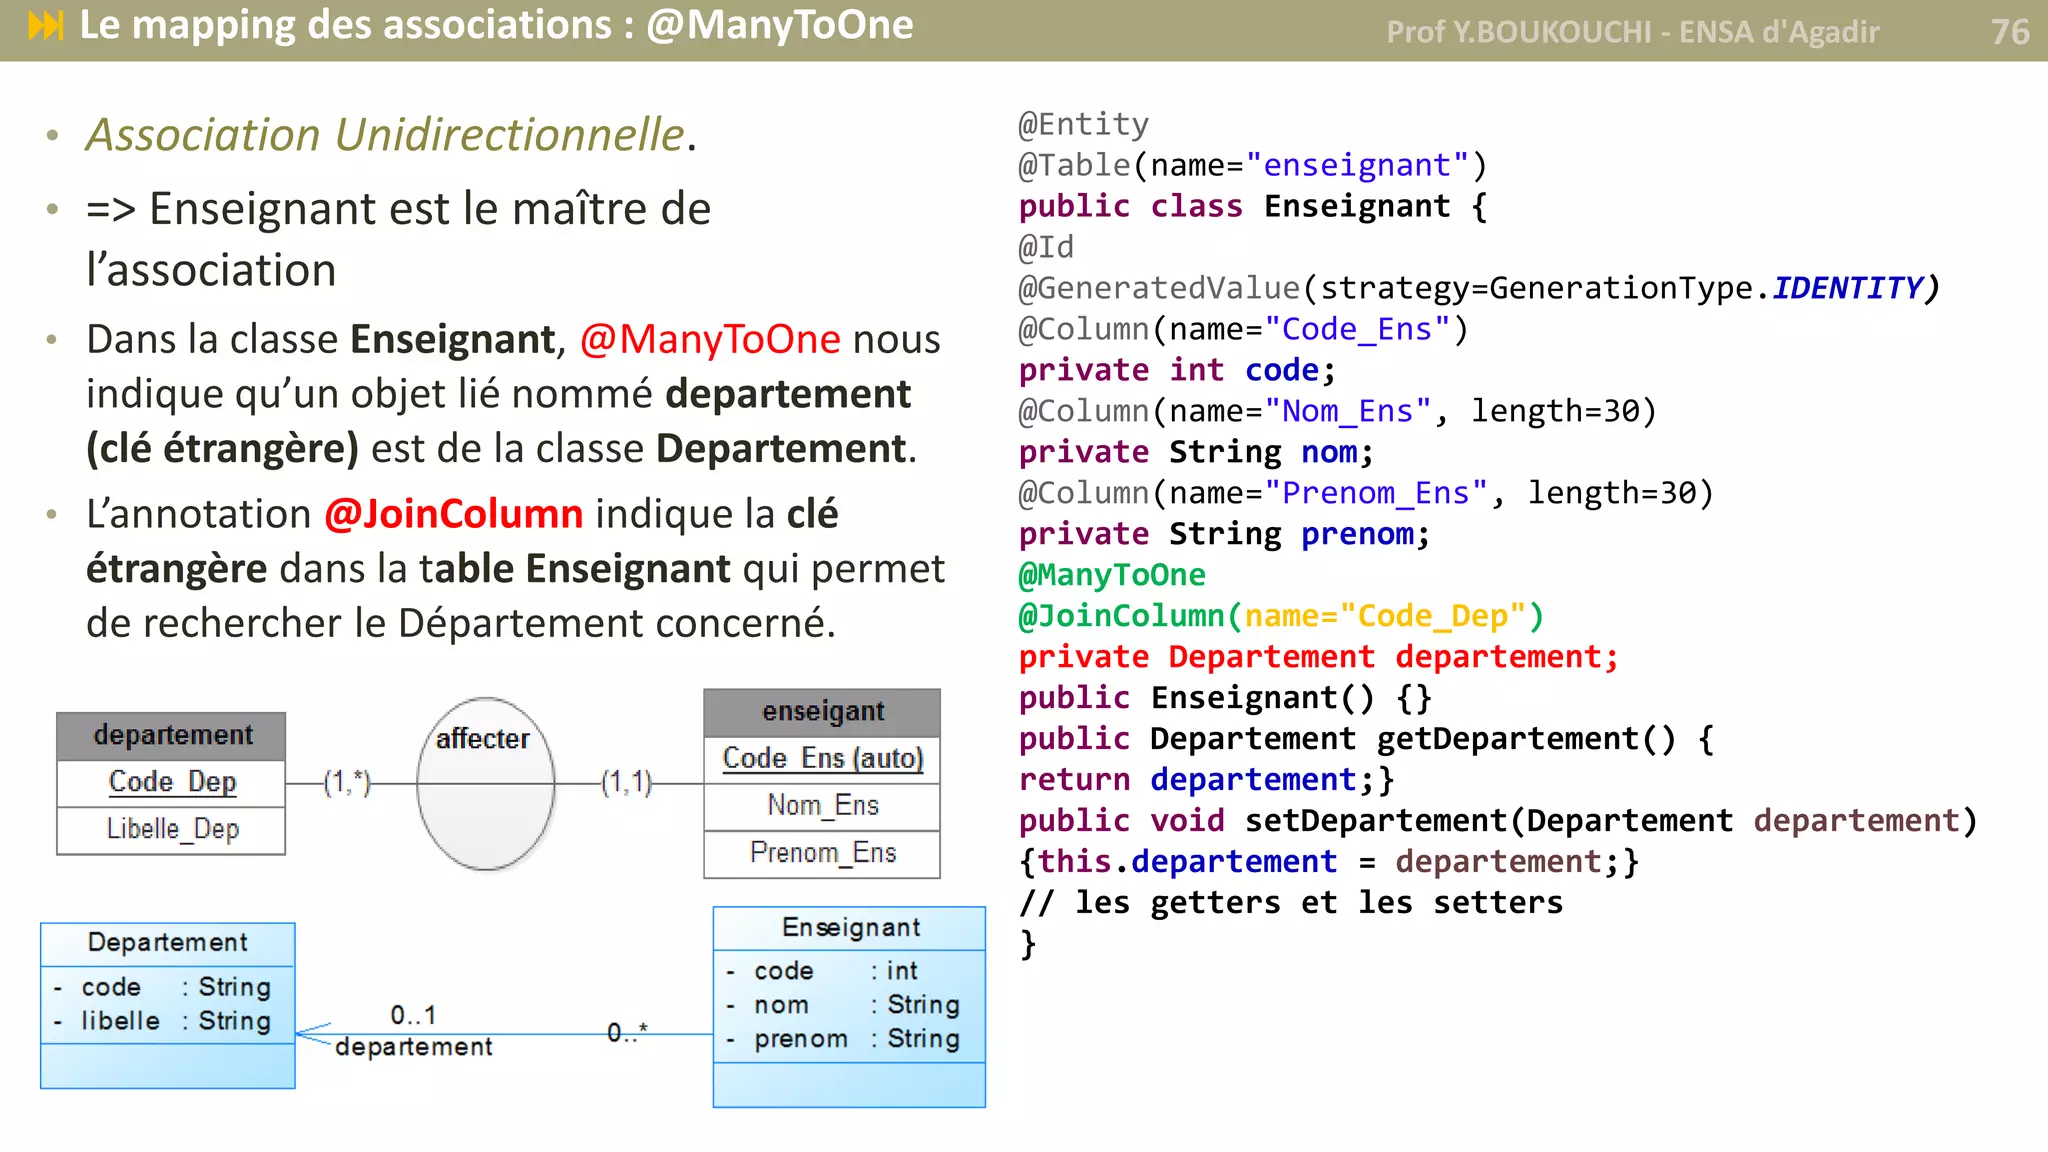Click '0..1' multiplicity on UML association
The image size is (2048, 1152).
(x=413, y=1016)
